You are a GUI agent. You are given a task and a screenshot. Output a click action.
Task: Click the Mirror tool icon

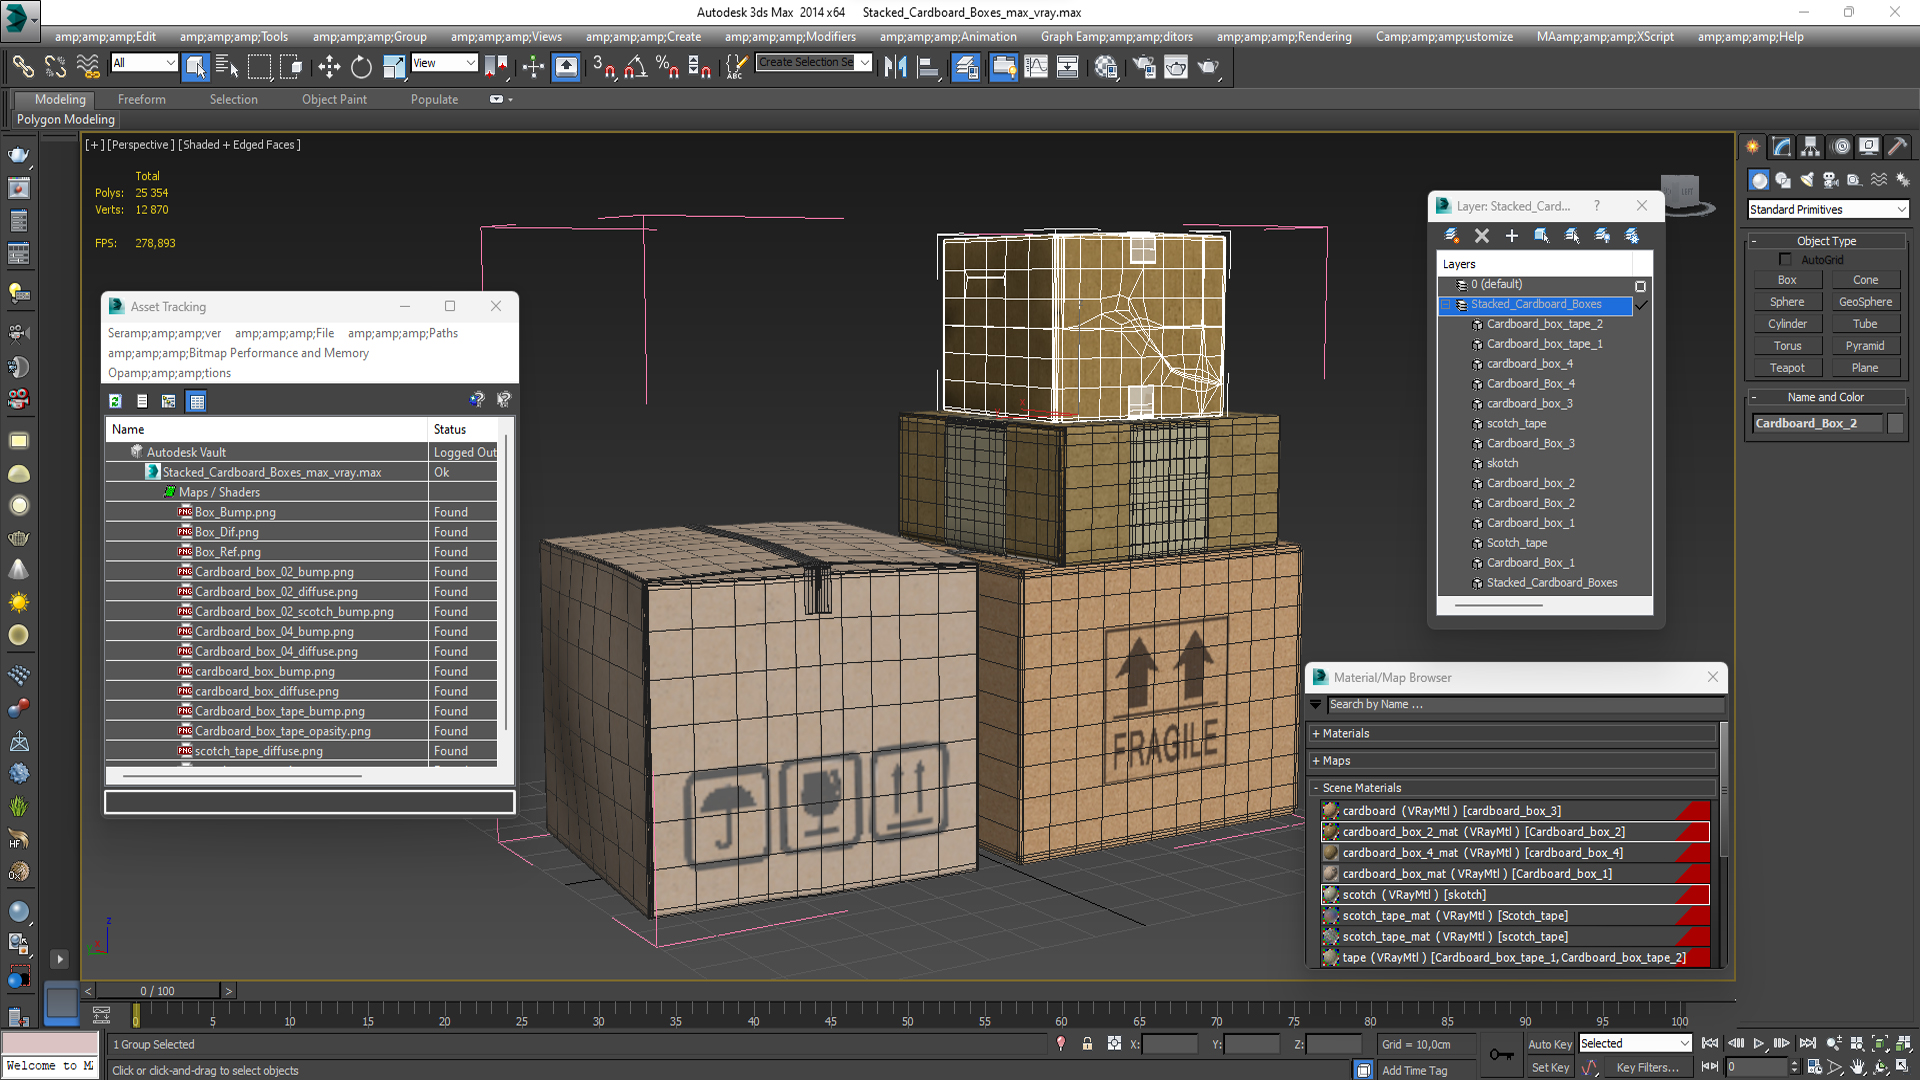pyautogui.click(x=895, y=67)
